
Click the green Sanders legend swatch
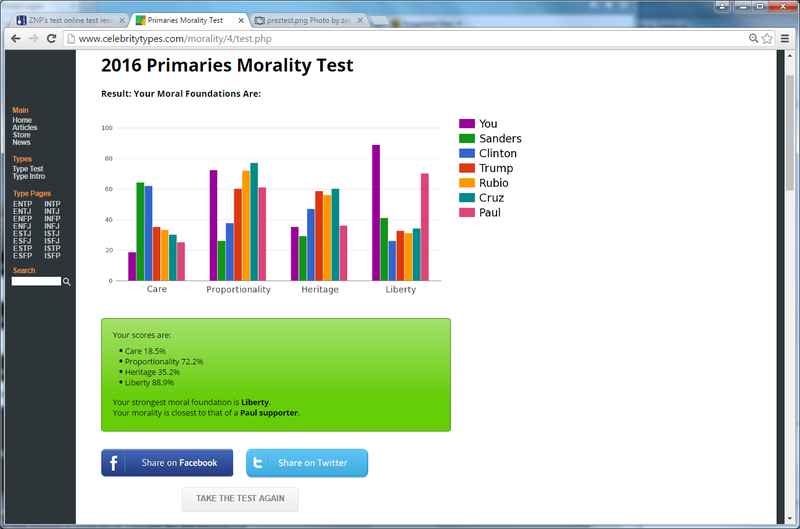click(467, 138)
